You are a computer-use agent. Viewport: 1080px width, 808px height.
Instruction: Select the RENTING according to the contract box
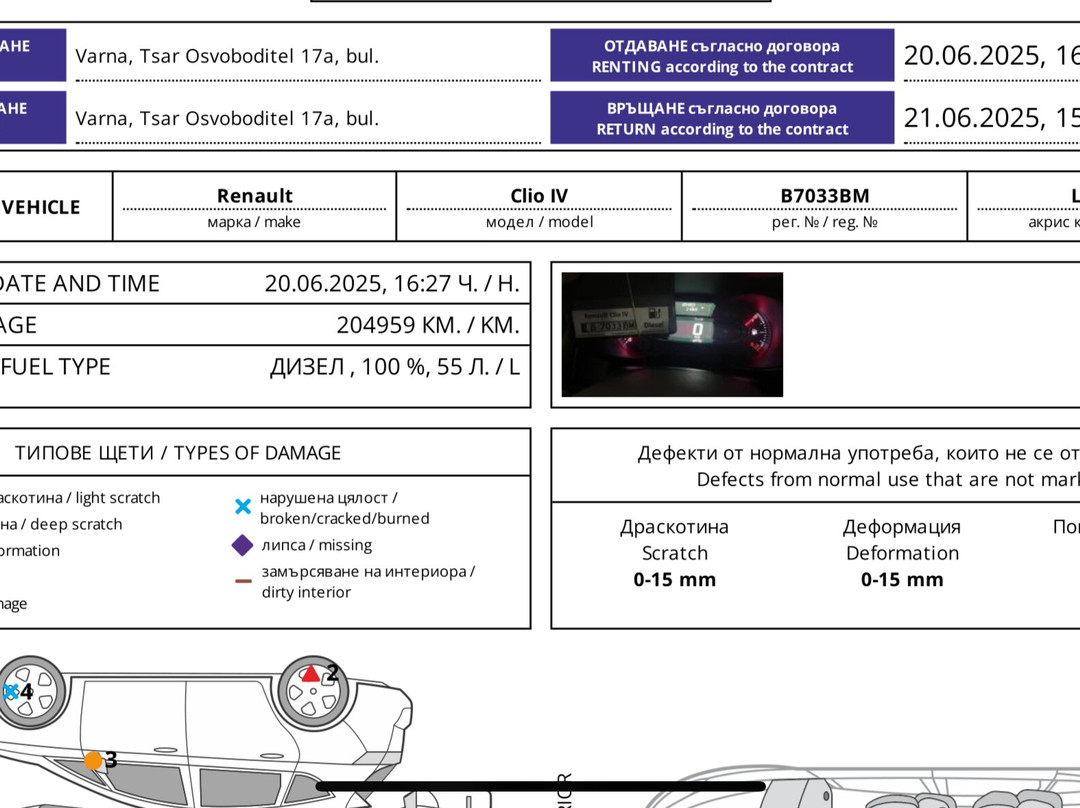click(x=721, y=56)
